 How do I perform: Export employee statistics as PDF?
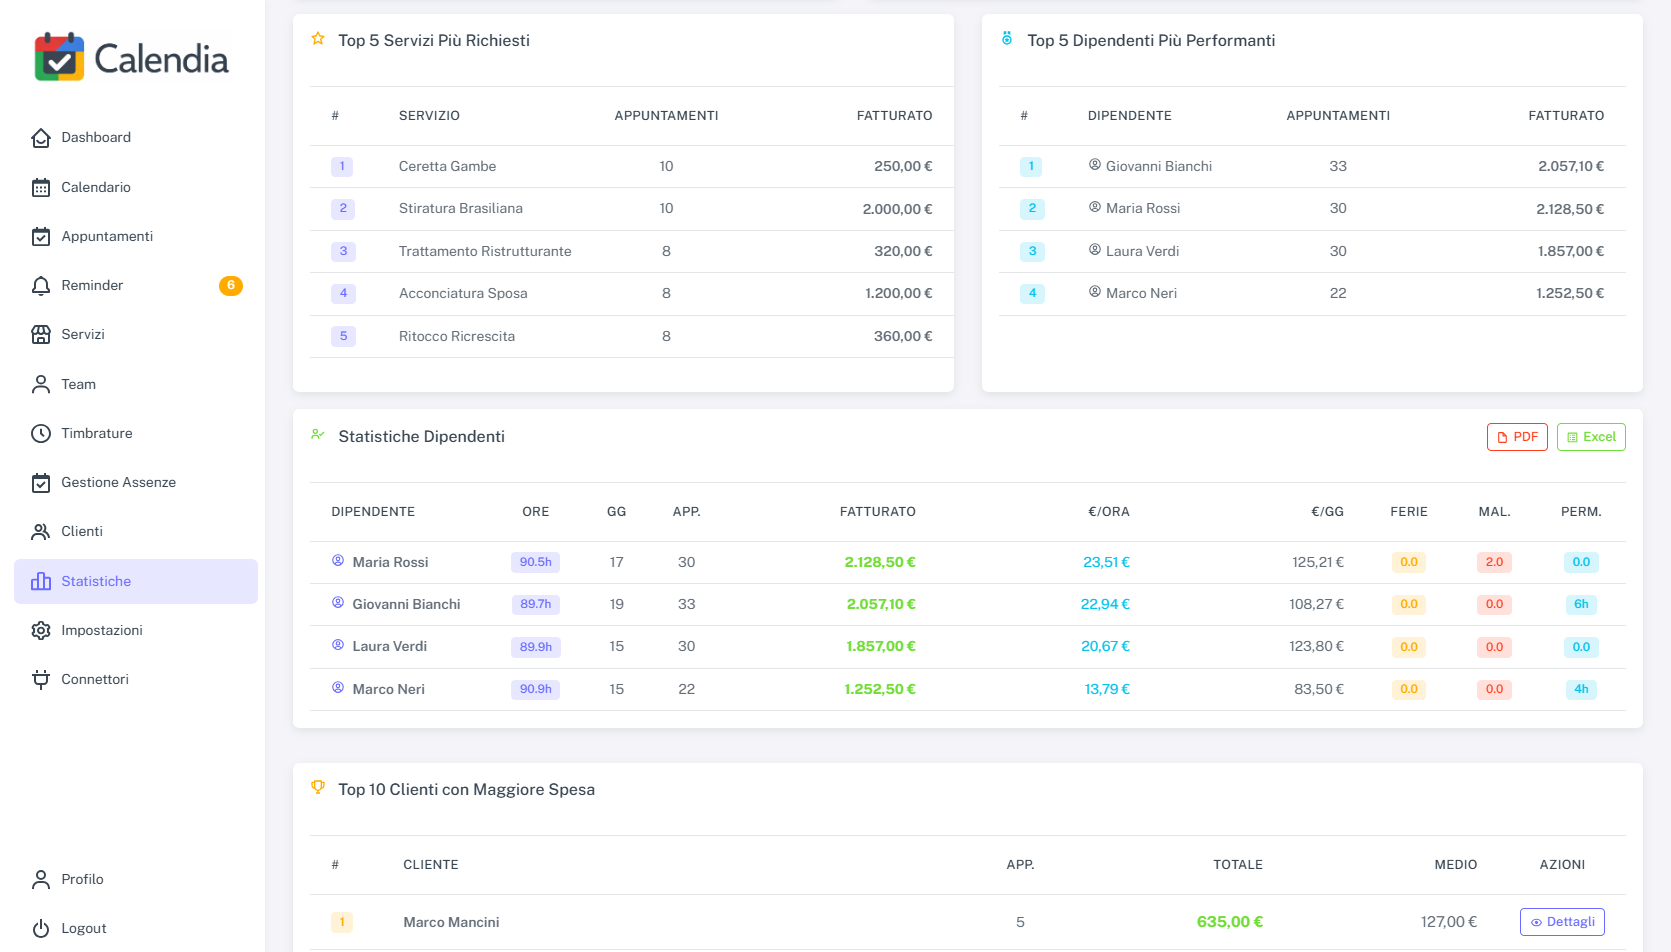point(1516,437)
